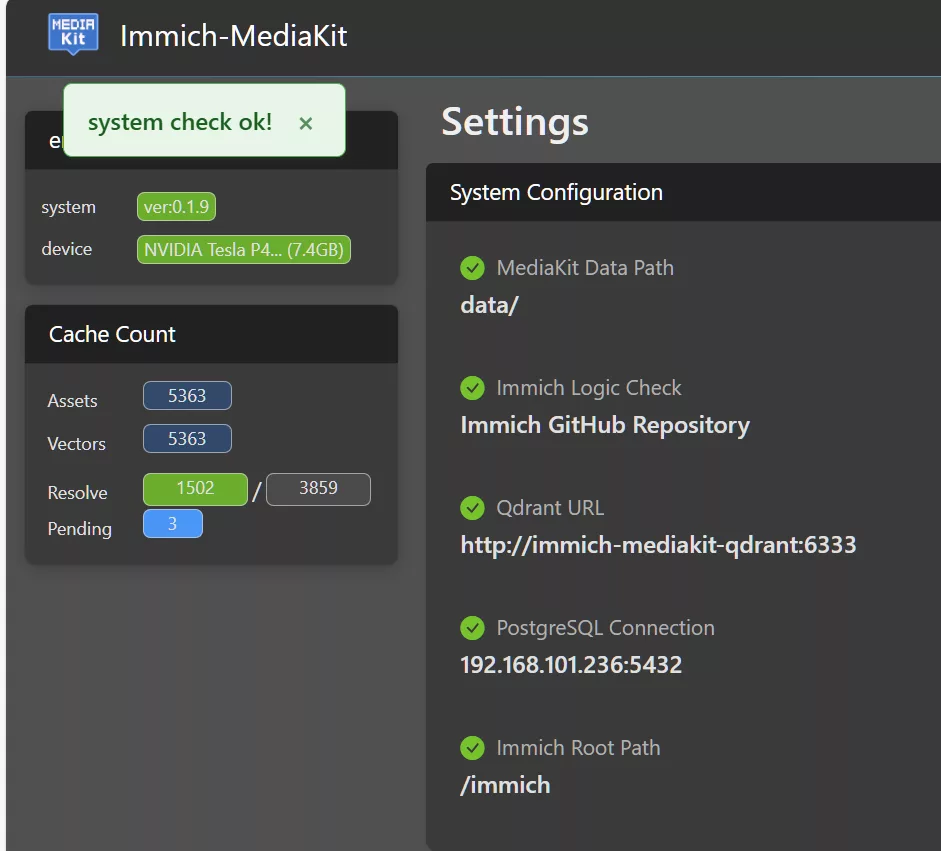Click the PostgreSQL address 192.168.101.236:5432
This screenshot has width=941, height=851.
pos(570,665)
